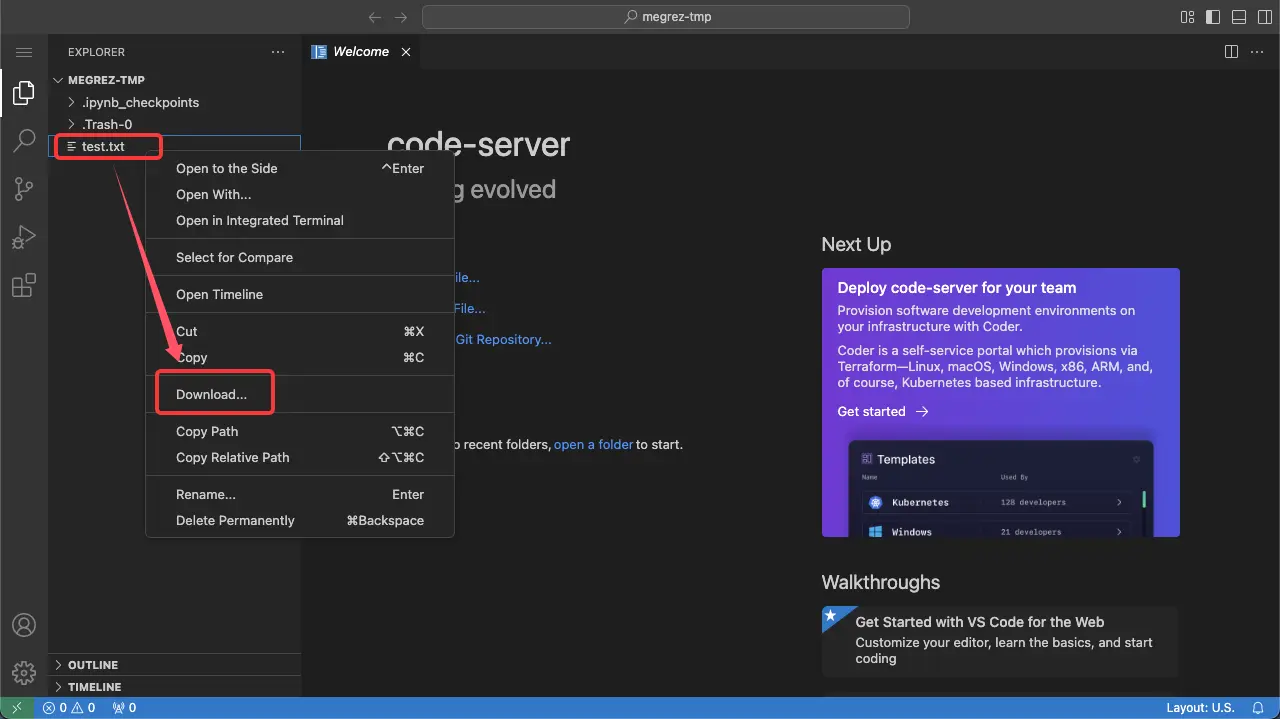This screenshot has width=1280, height=719.
Task: Open the Extensions view
Action: [x=24, y=285]
